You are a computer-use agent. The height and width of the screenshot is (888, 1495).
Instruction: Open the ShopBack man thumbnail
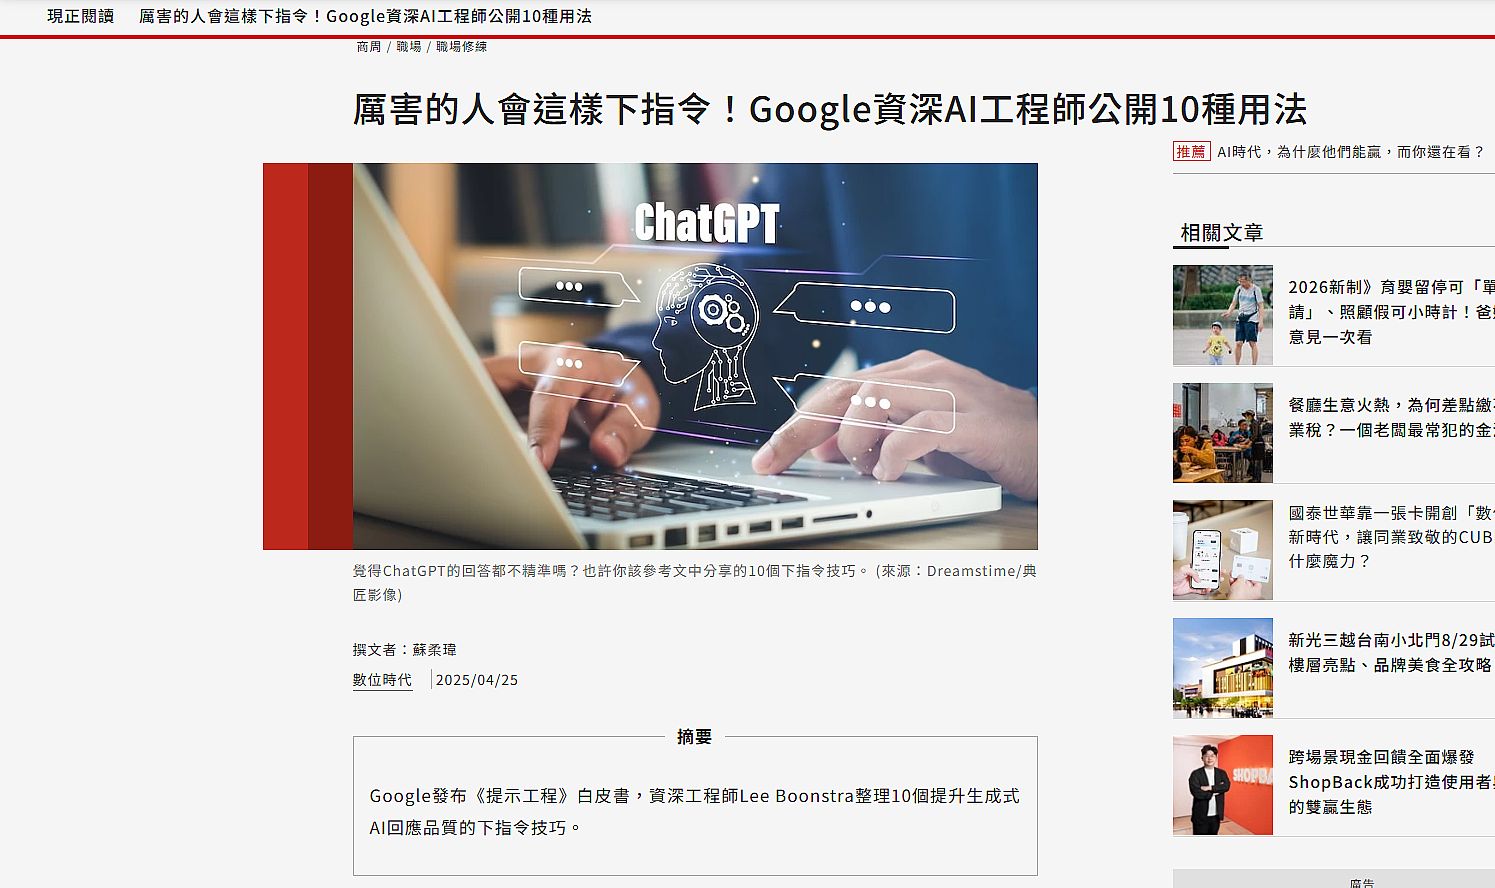point(1223,785)
